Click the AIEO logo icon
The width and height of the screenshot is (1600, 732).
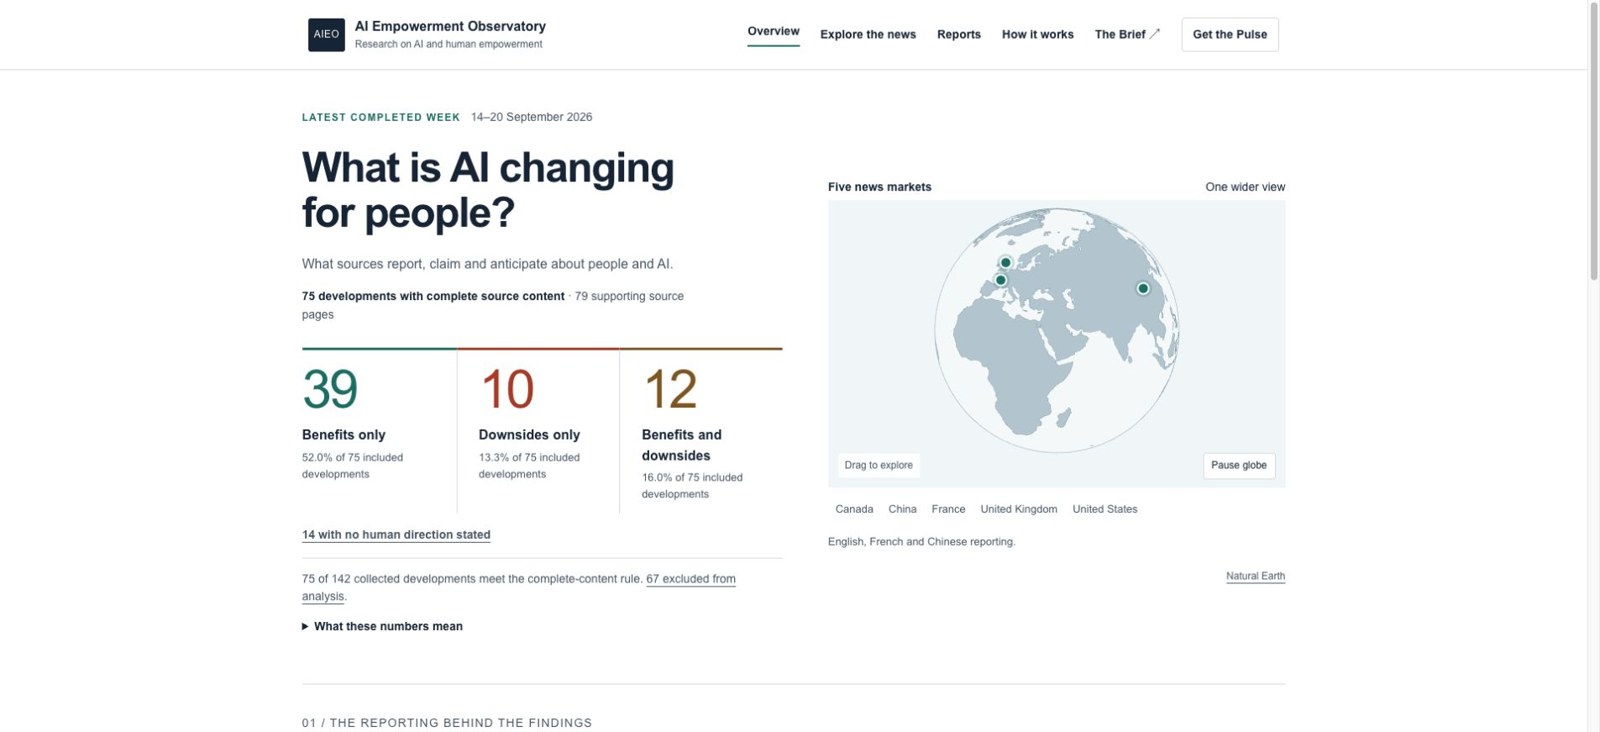[326, 34]
